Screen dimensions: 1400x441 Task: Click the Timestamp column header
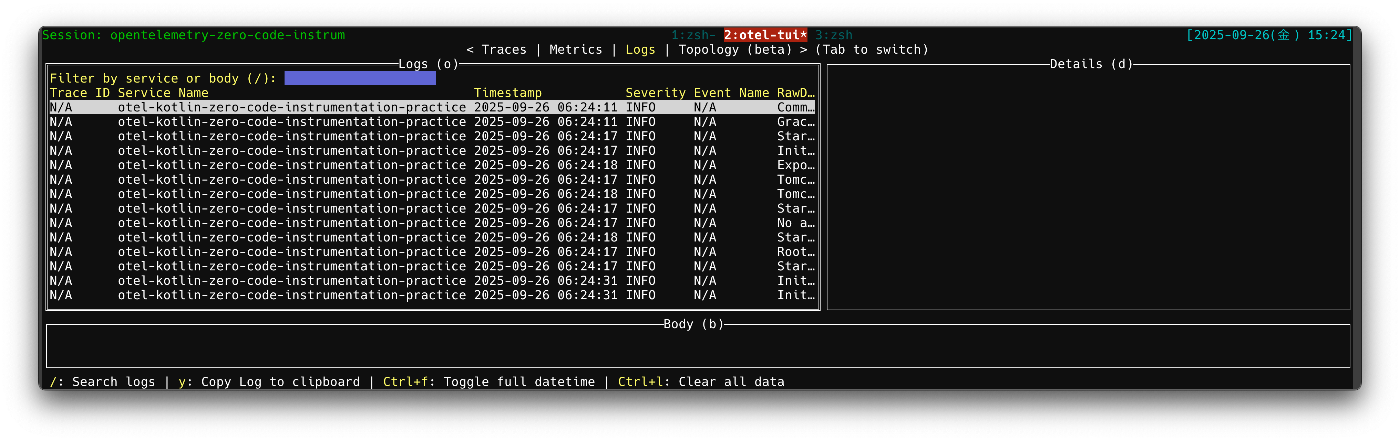click(508, 93)
